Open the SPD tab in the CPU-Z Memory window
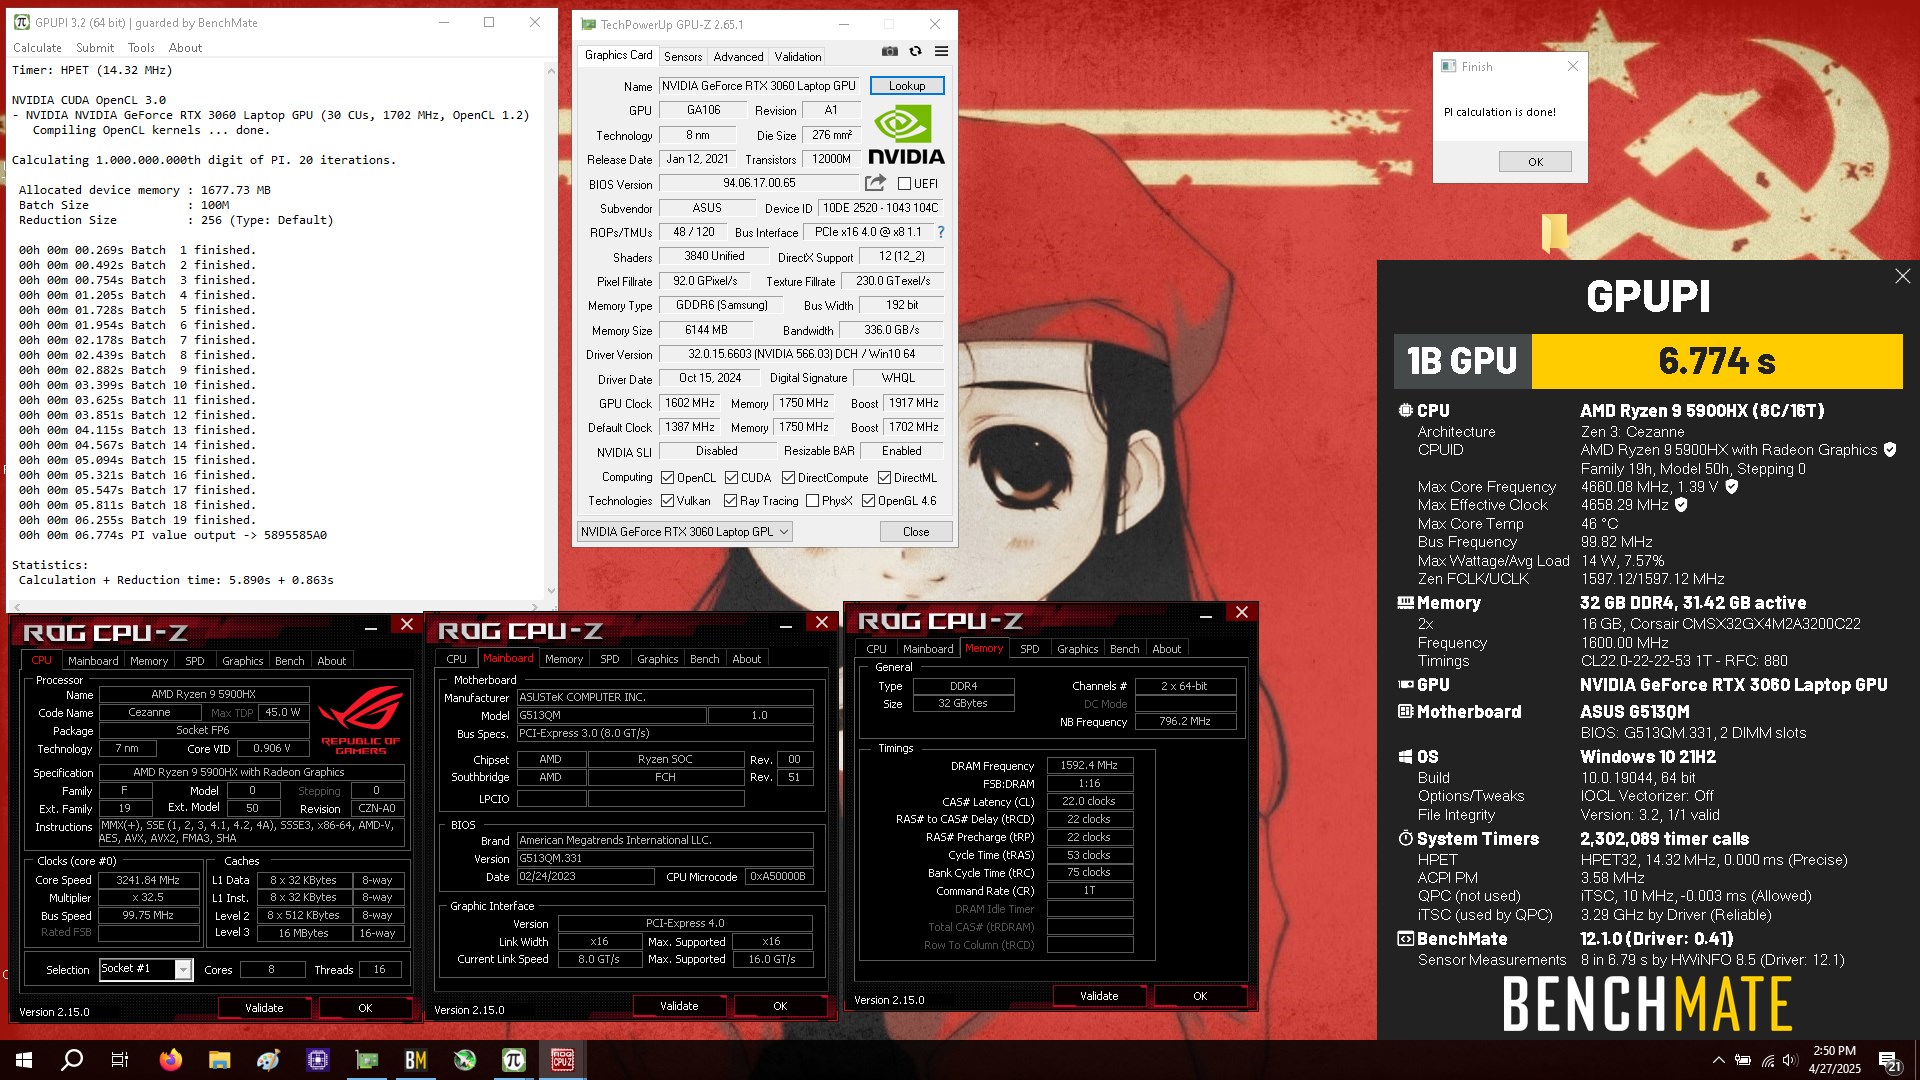The image size is (1920, 1080). click(1029, 649)
